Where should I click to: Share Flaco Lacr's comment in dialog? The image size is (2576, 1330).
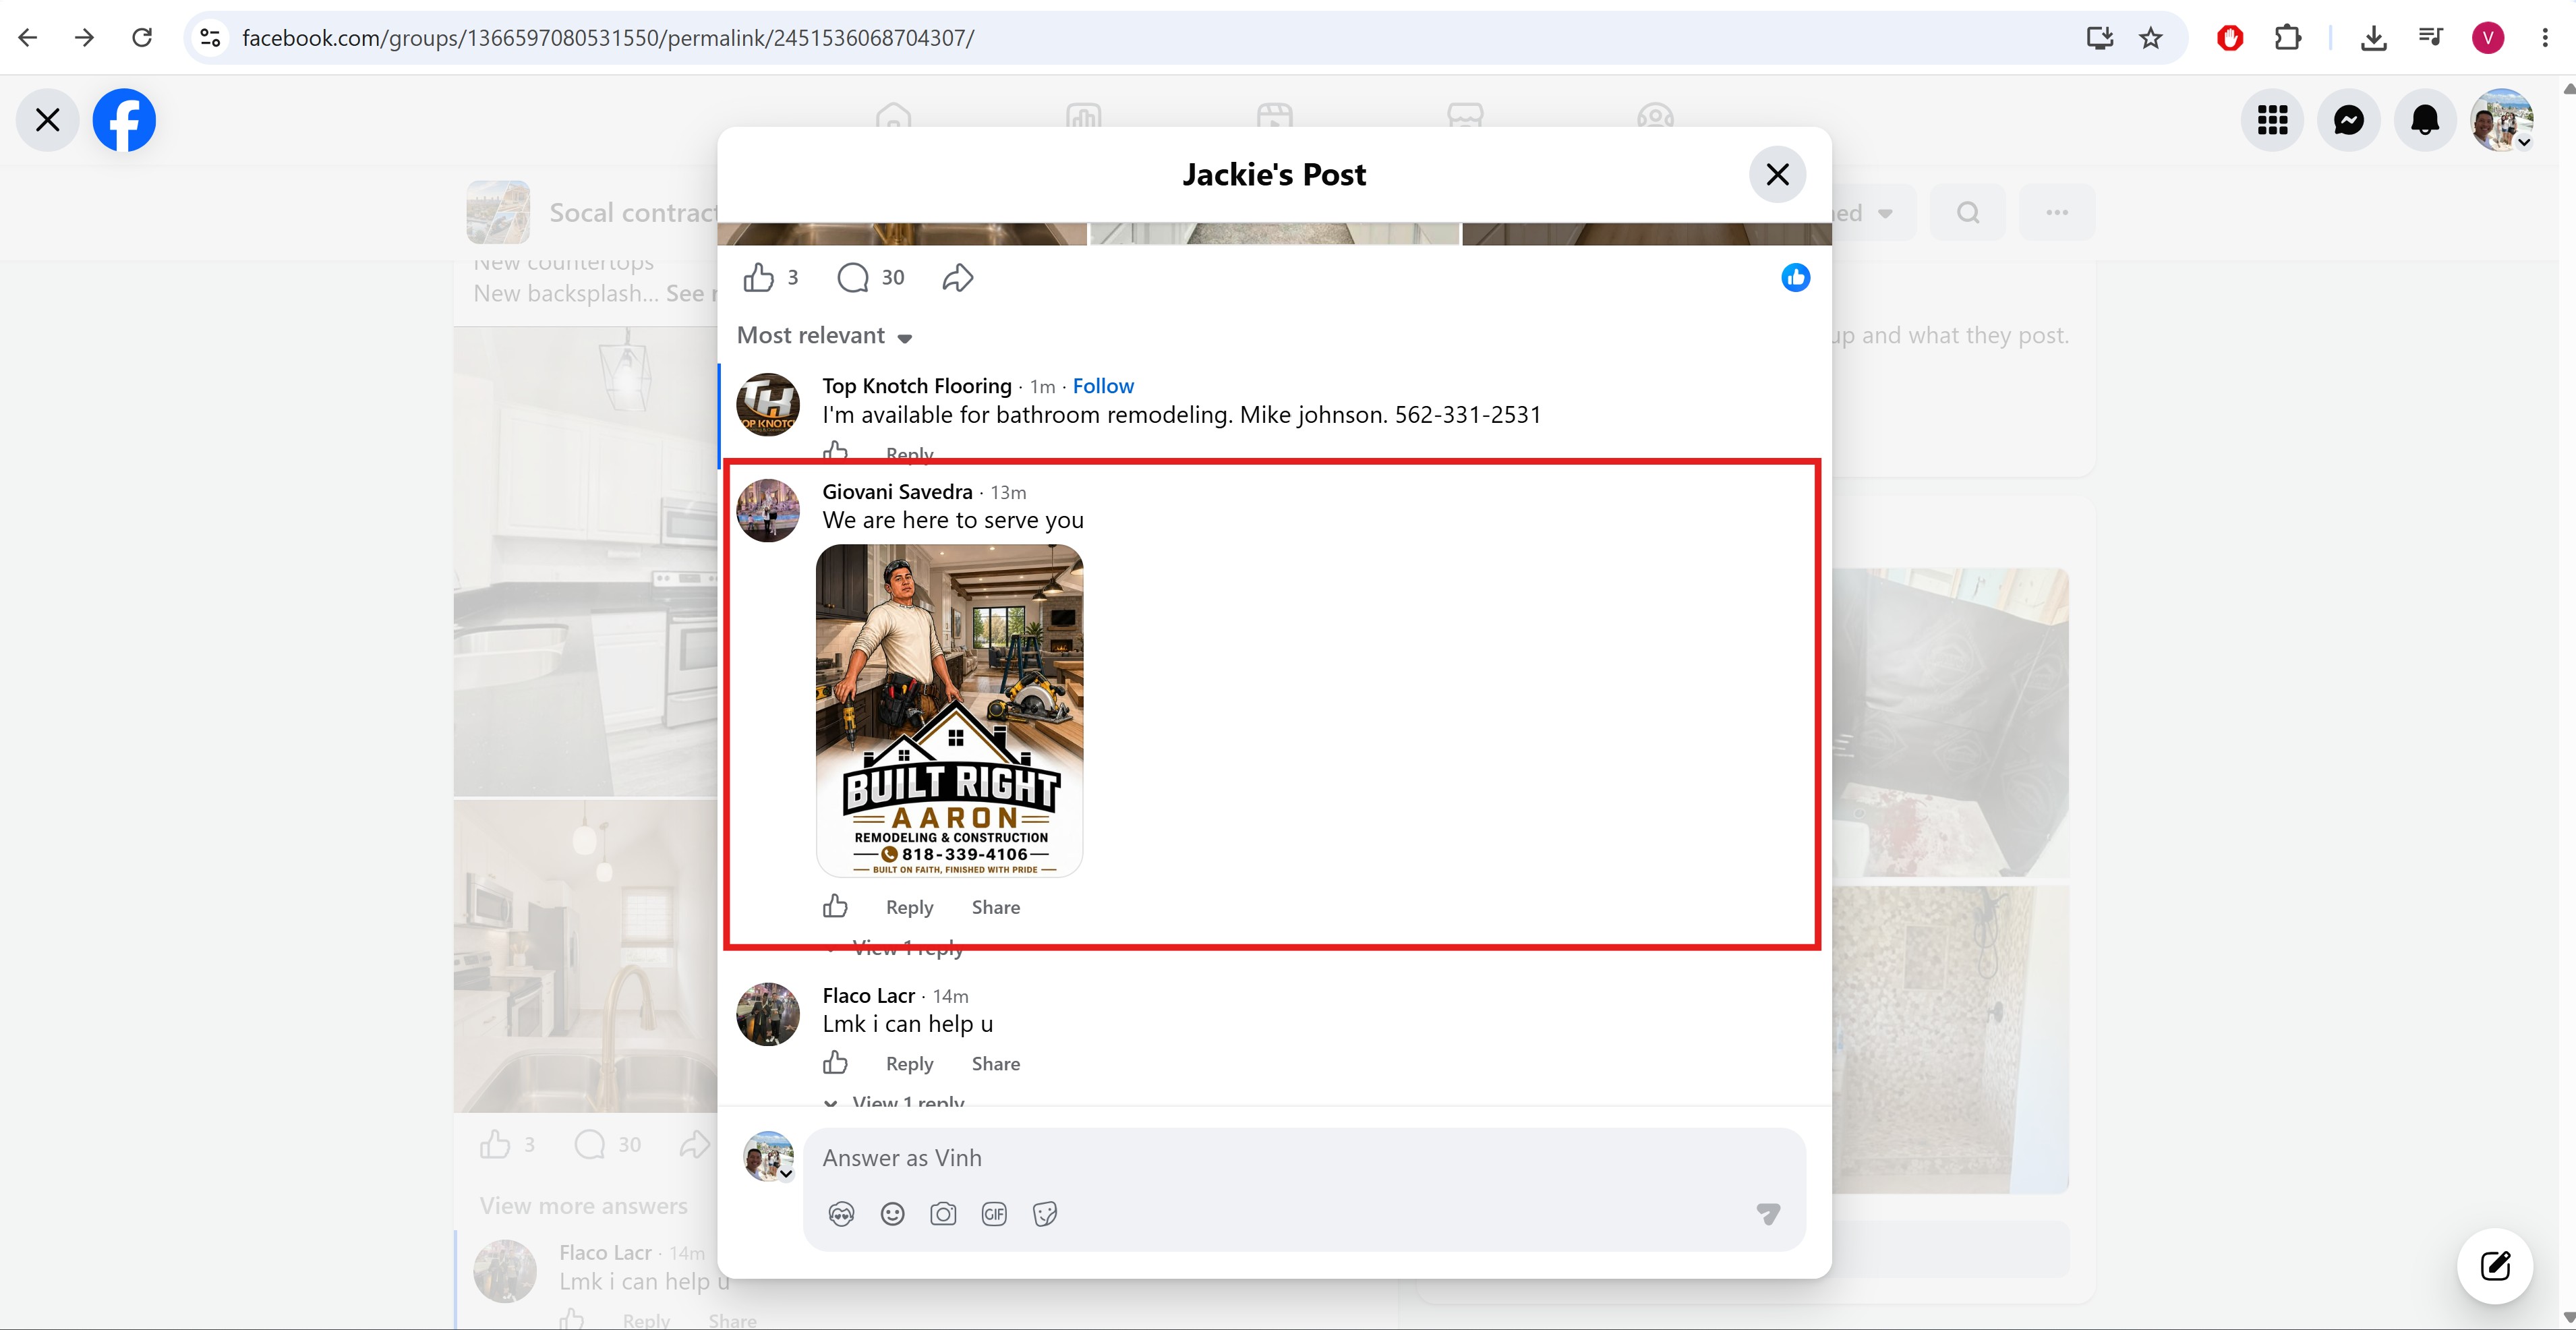[996, 1064]
